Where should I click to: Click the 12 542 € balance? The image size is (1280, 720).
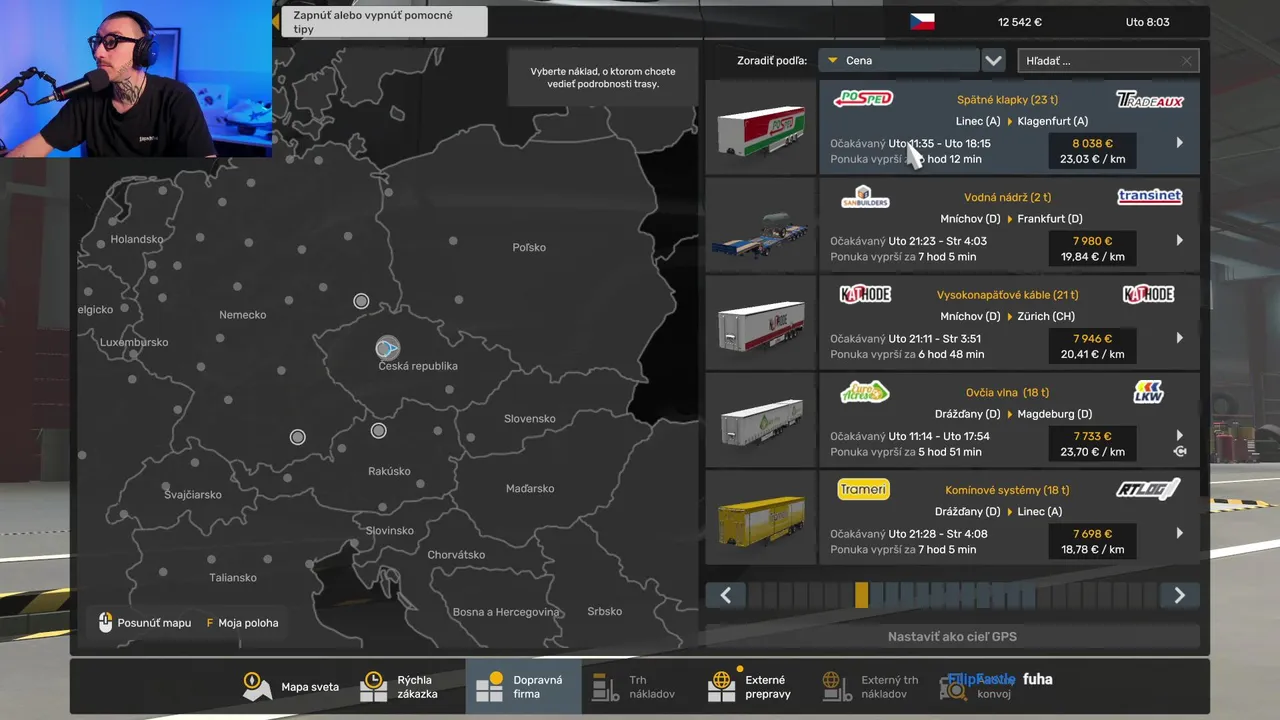[x=1020, y=22]
